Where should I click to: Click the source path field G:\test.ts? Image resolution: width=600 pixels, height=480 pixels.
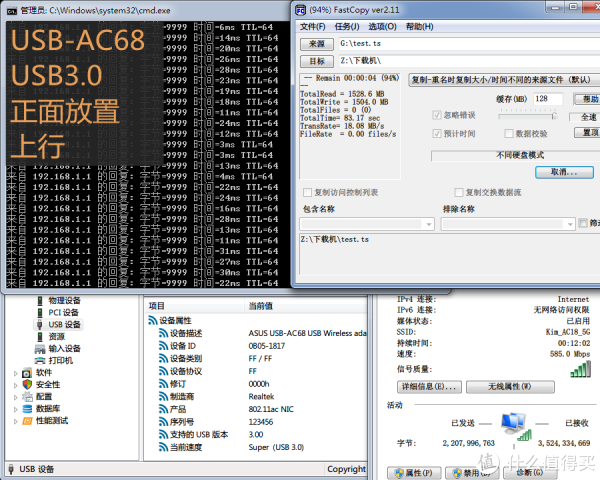469,44
